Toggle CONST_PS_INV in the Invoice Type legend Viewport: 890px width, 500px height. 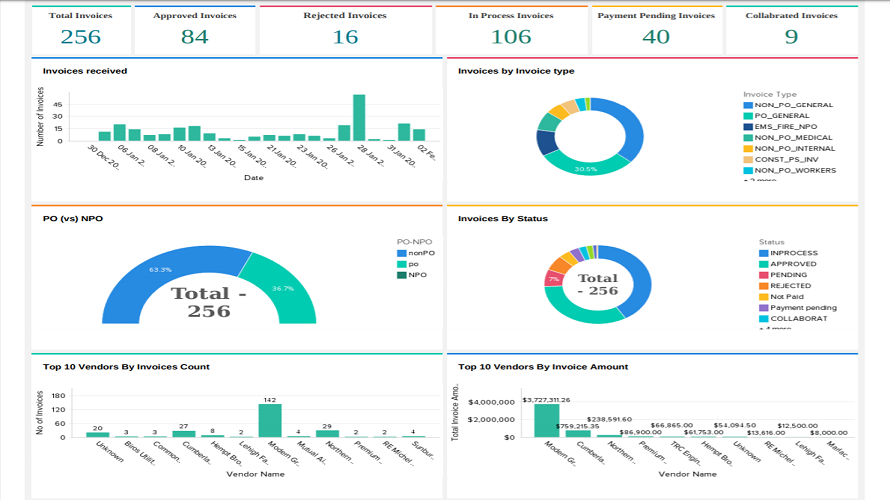click(781, 159)
